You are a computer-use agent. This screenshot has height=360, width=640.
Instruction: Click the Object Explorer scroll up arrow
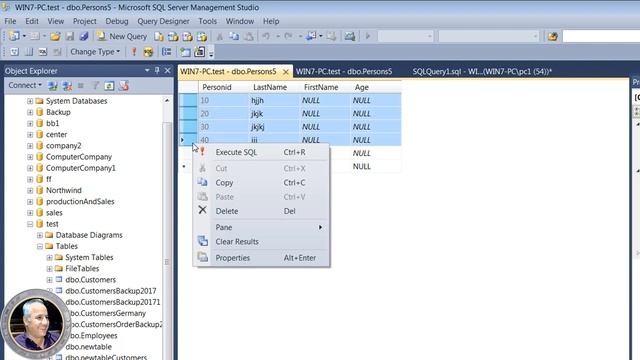[167, 100]
